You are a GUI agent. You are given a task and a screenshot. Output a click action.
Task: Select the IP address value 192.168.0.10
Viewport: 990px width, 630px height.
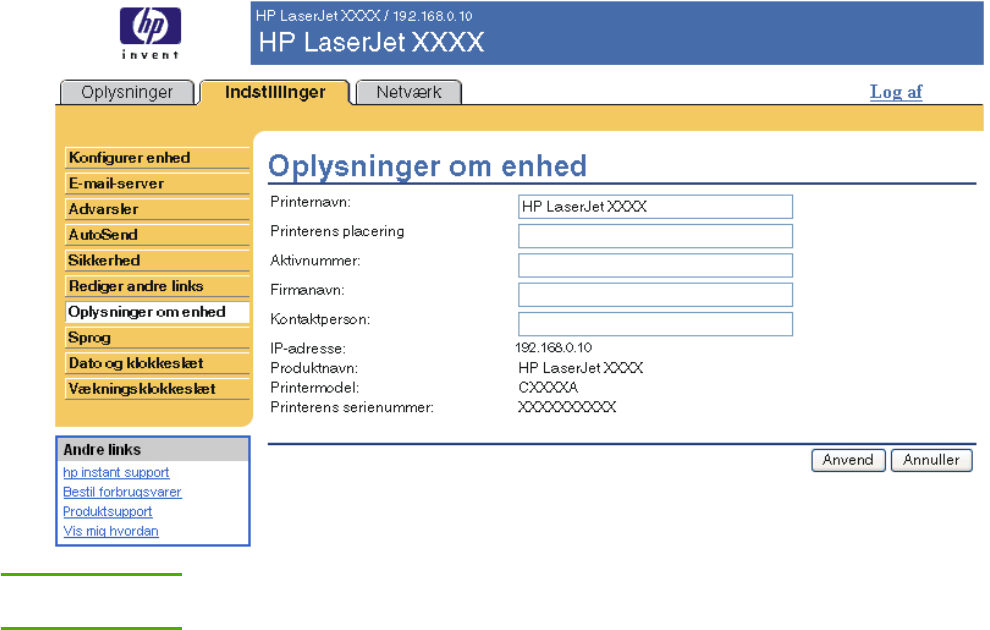[554, 348]
